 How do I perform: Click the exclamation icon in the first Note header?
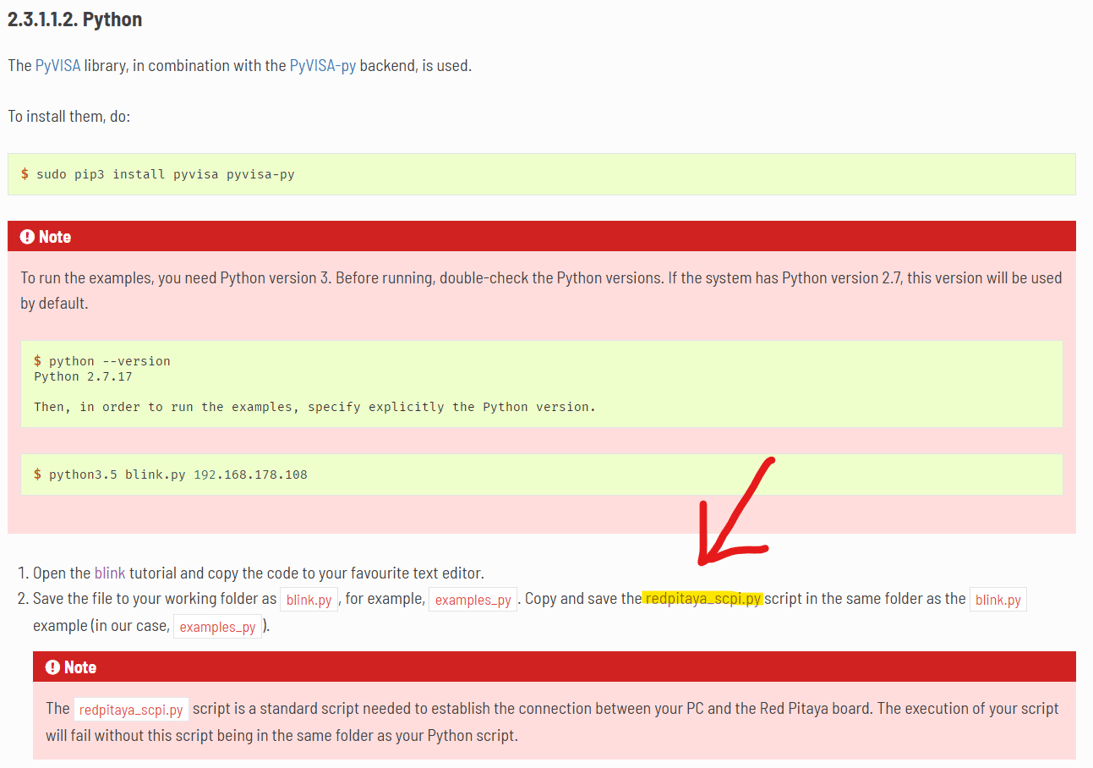point(27,237)
